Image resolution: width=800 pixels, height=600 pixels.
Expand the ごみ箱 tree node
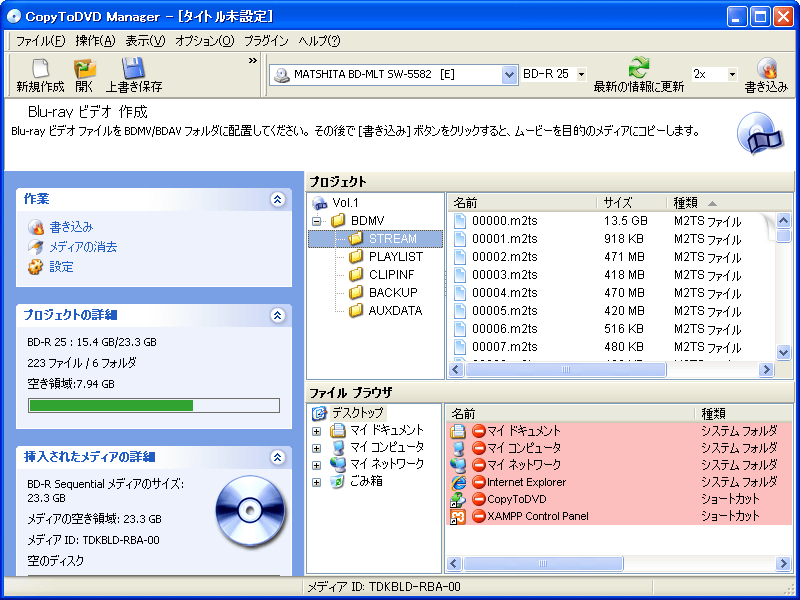pyautogui.click(x=317, y=482)
